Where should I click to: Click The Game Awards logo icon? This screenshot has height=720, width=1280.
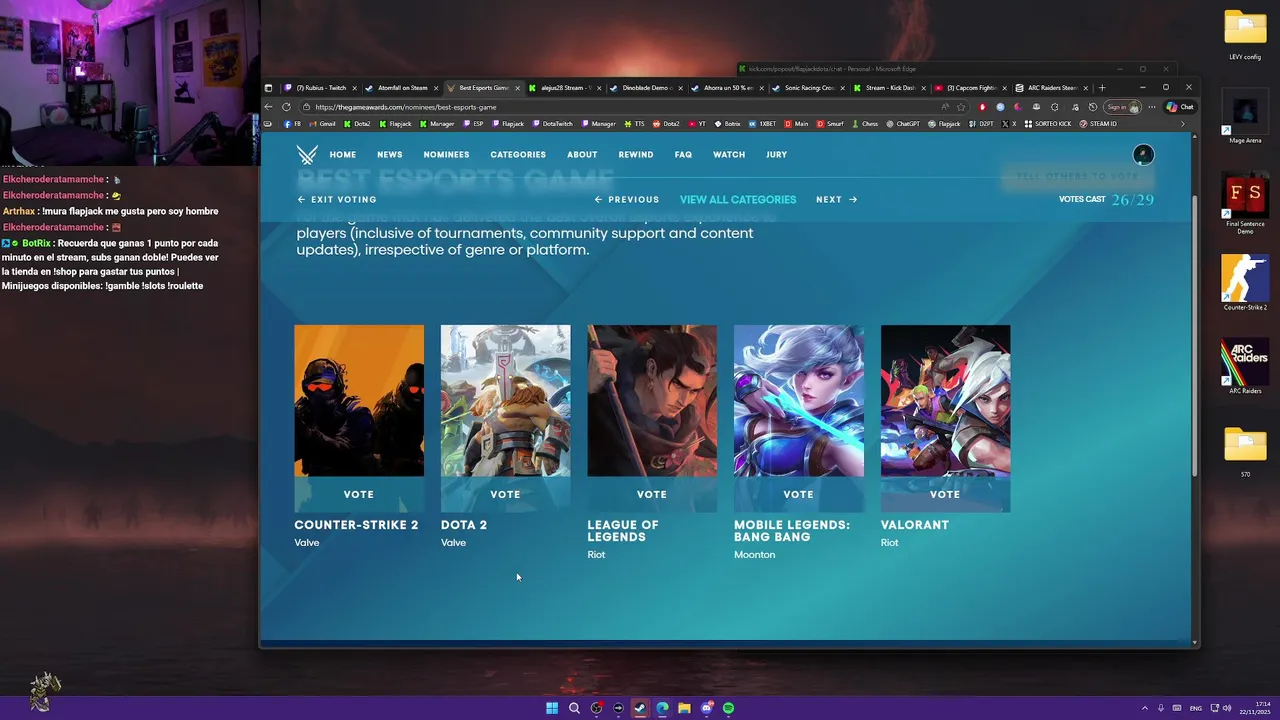(307, 155)
